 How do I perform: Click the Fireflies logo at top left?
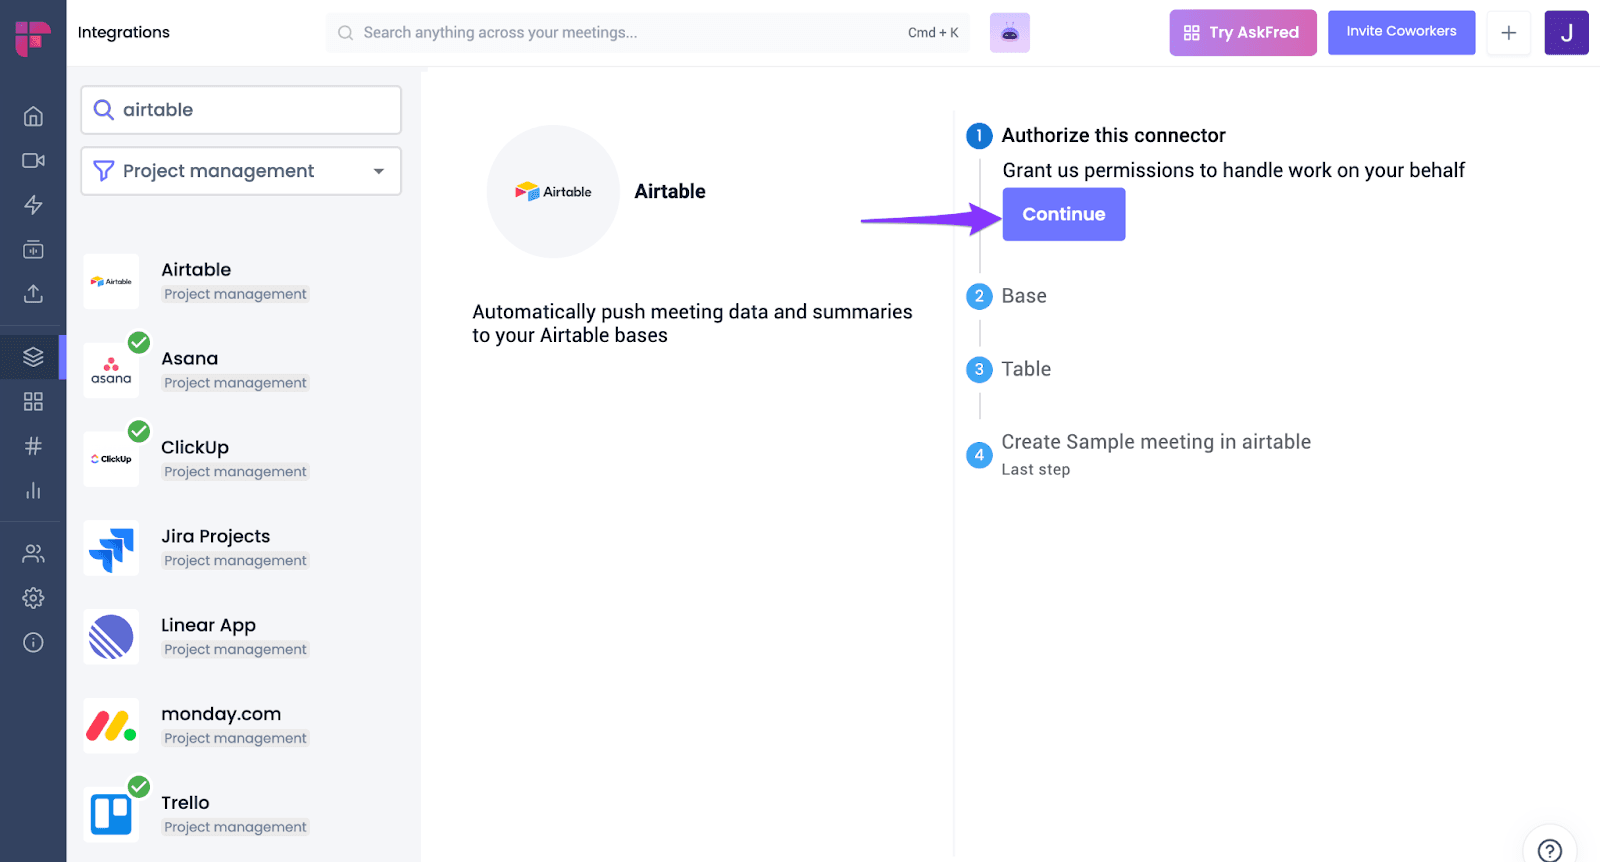pos(33,38)
